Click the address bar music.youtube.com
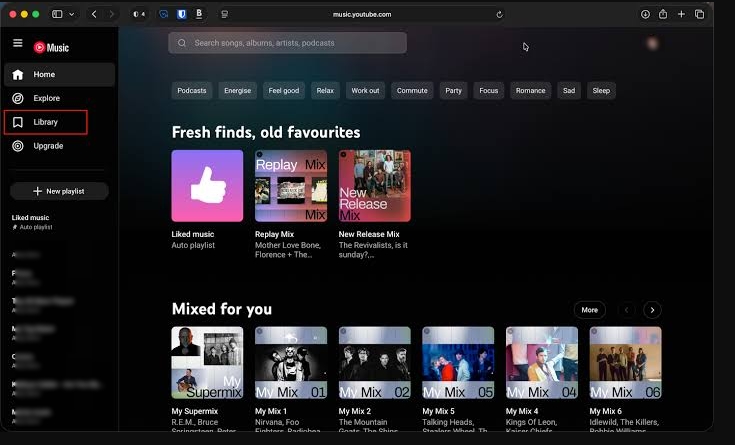 (362, 15)
